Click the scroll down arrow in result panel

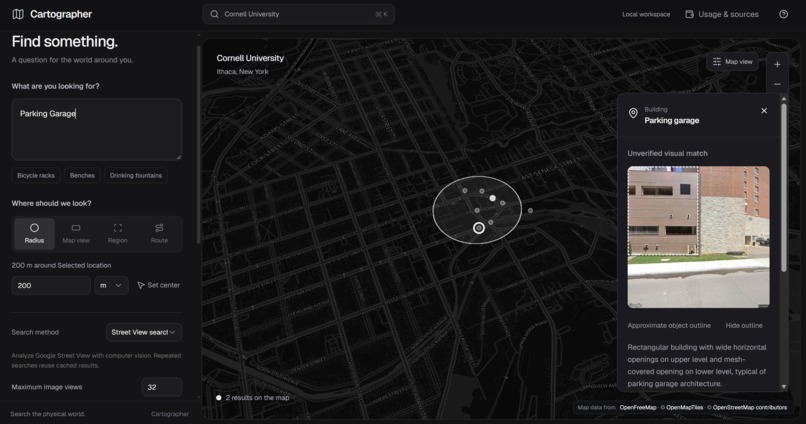point(783,386)
